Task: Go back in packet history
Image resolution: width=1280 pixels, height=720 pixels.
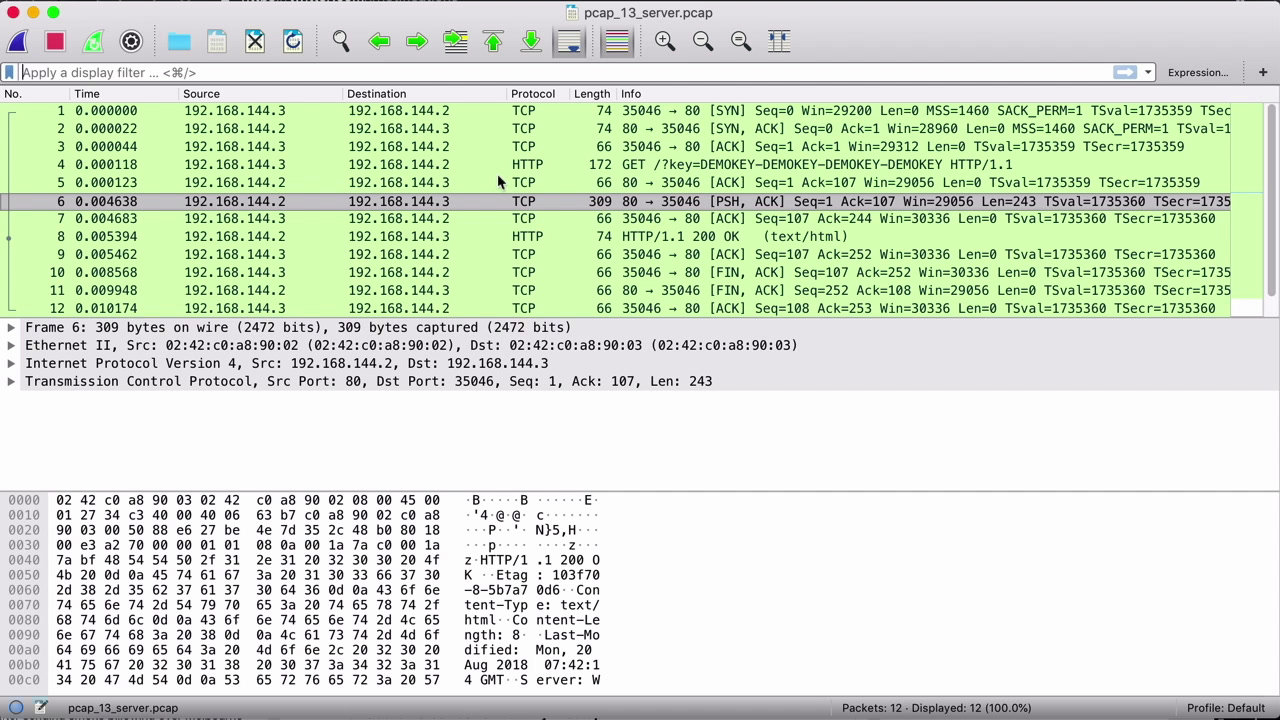Action: [x=379, y=41]
